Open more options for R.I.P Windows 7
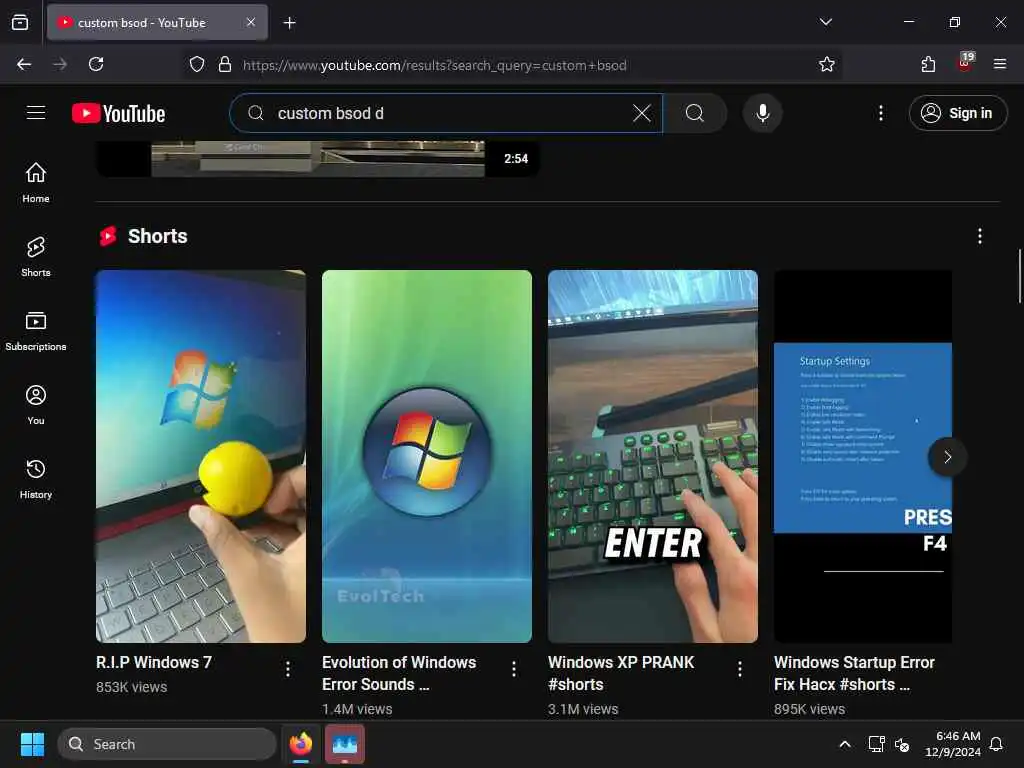The width and height of the screenshot is (1024, 768). tap(287, 668)
